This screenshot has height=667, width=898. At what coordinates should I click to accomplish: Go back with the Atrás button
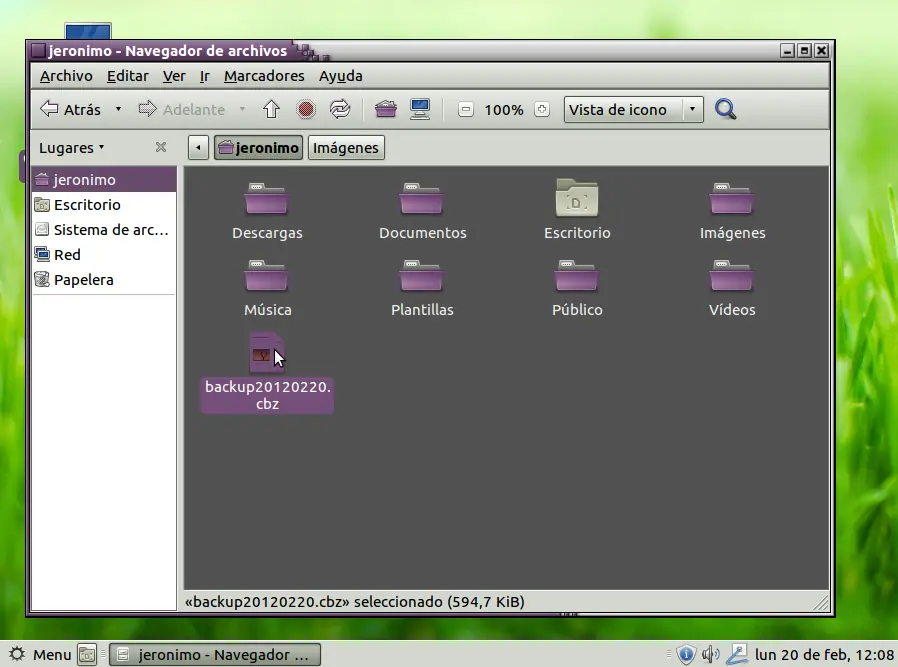pos(70,109)
